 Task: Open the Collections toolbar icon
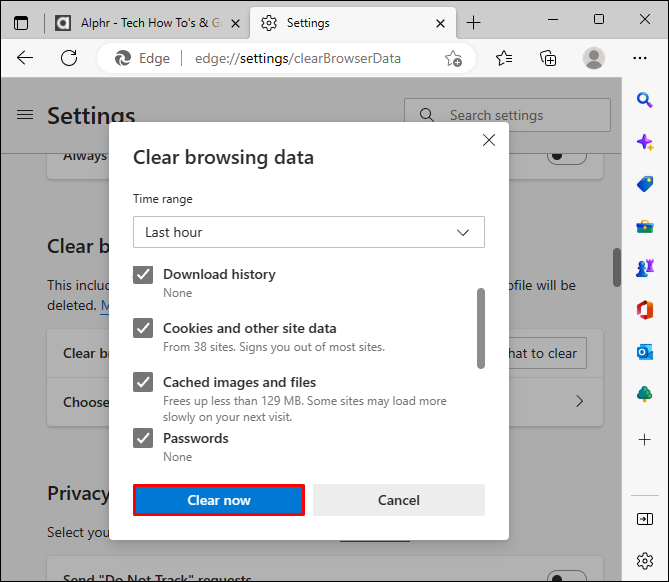click(548, 58)
